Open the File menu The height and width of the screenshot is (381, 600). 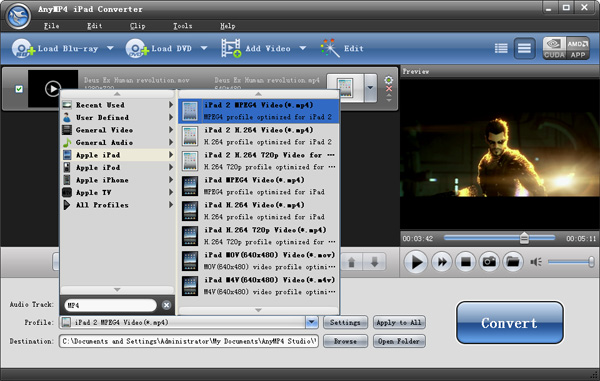coord(51,26)
